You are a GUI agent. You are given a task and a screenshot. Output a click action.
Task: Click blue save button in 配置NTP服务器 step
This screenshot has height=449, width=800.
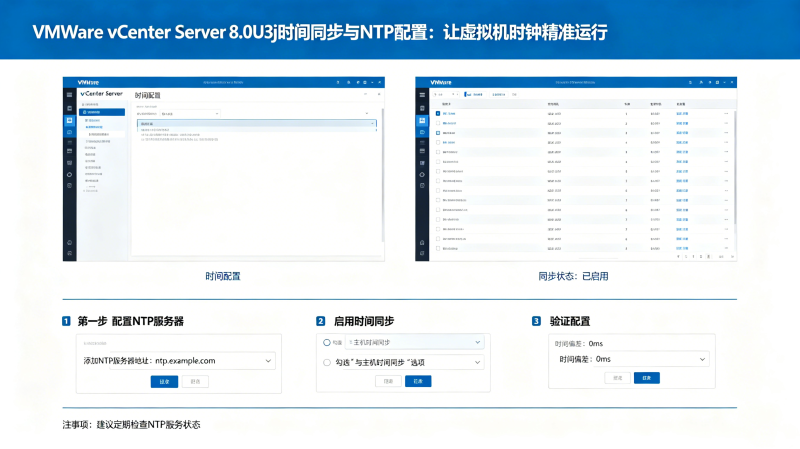164,382
